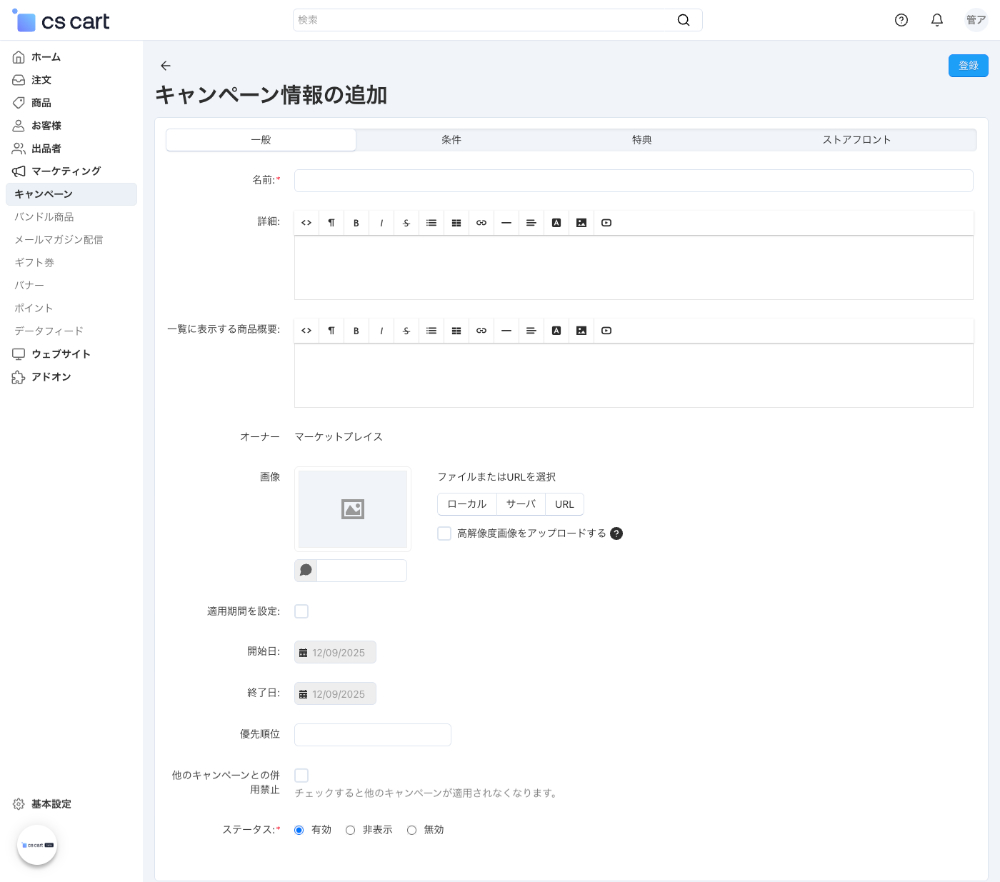Image resolution: width=1000 pixels, height=882 pixels.
Task: Apply bold in the 詳細 editor toolbar
Action: point(356,223)
